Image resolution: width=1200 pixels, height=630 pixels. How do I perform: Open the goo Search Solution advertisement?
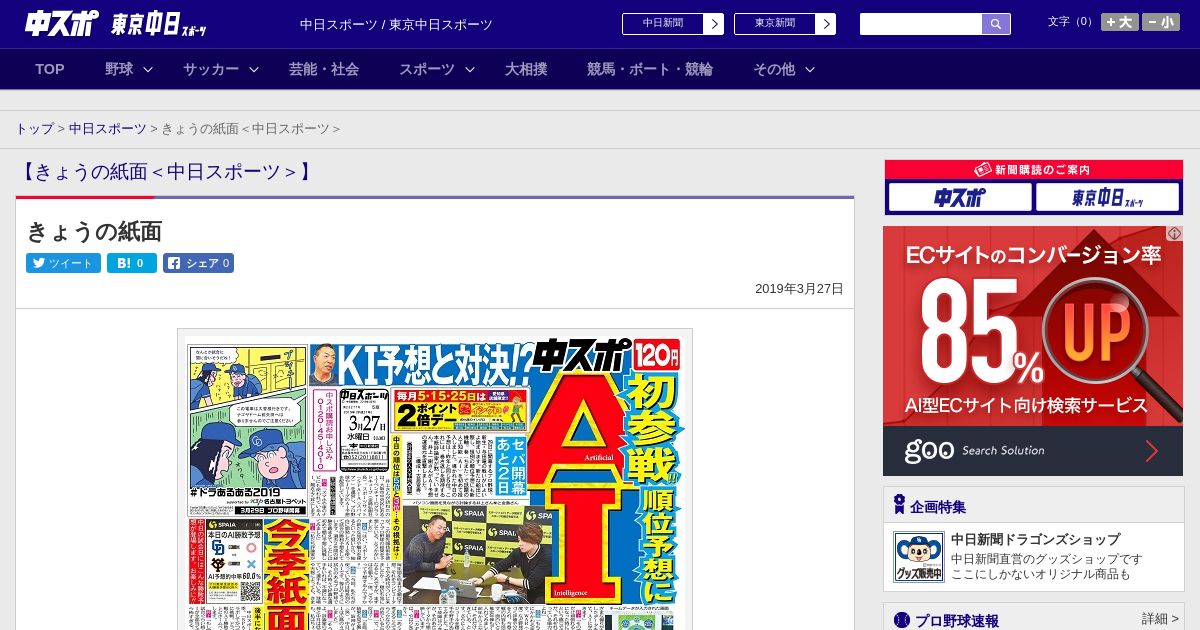[x=1033, y=351]
